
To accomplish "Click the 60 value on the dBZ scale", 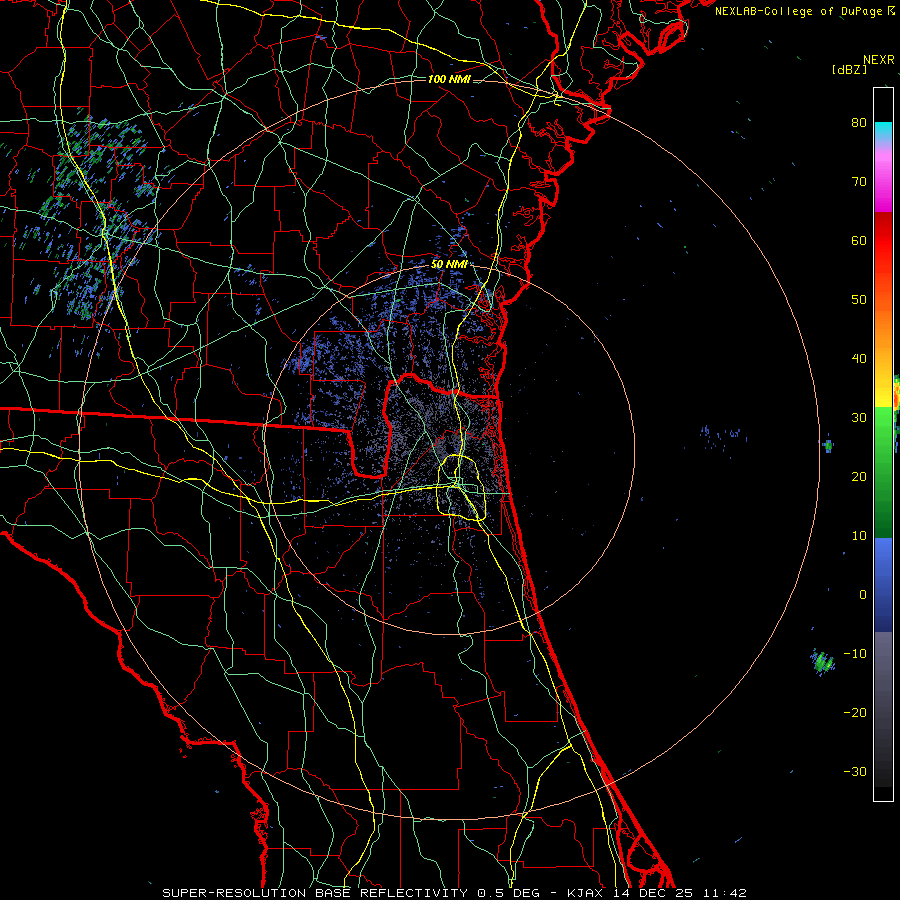I will coord(859,240).
